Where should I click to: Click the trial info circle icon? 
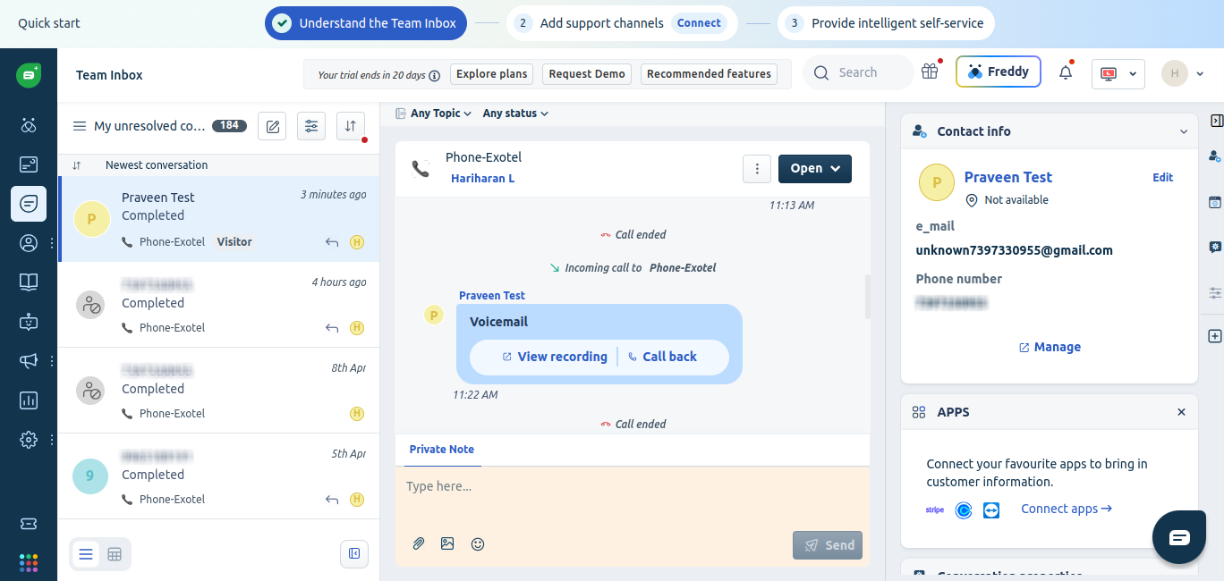(x=434, y=75)
